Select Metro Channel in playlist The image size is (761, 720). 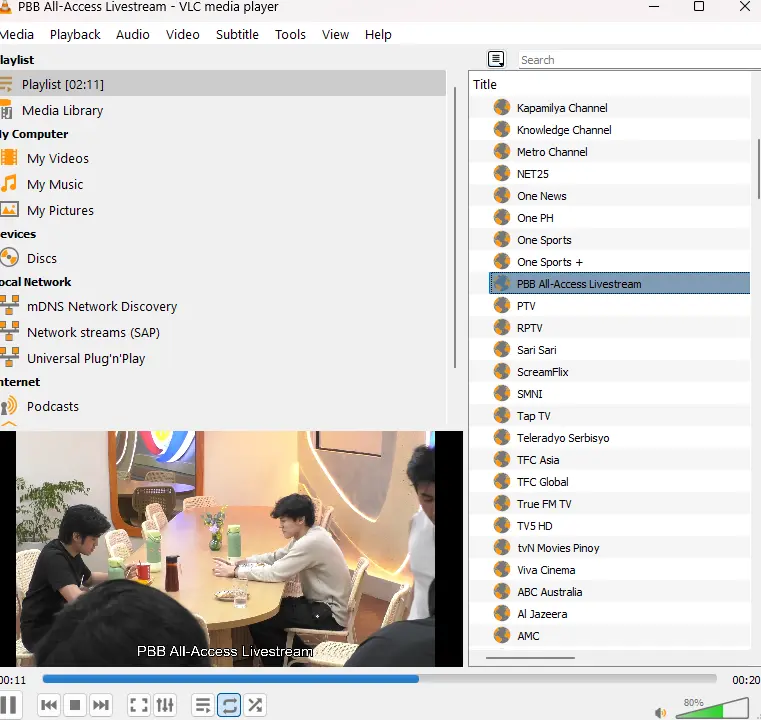[620, 152]
